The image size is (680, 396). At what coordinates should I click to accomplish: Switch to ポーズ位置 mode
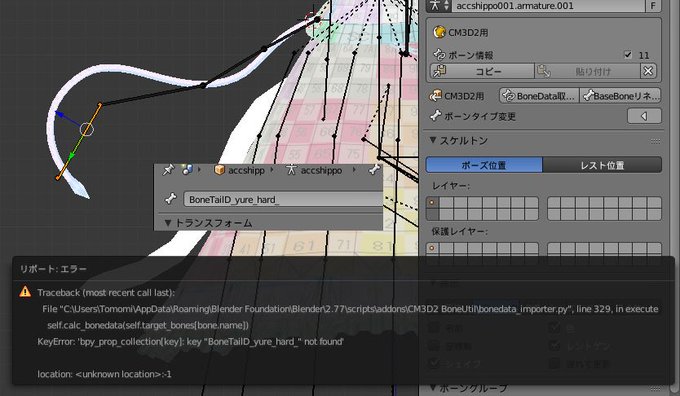click(484, 165)
